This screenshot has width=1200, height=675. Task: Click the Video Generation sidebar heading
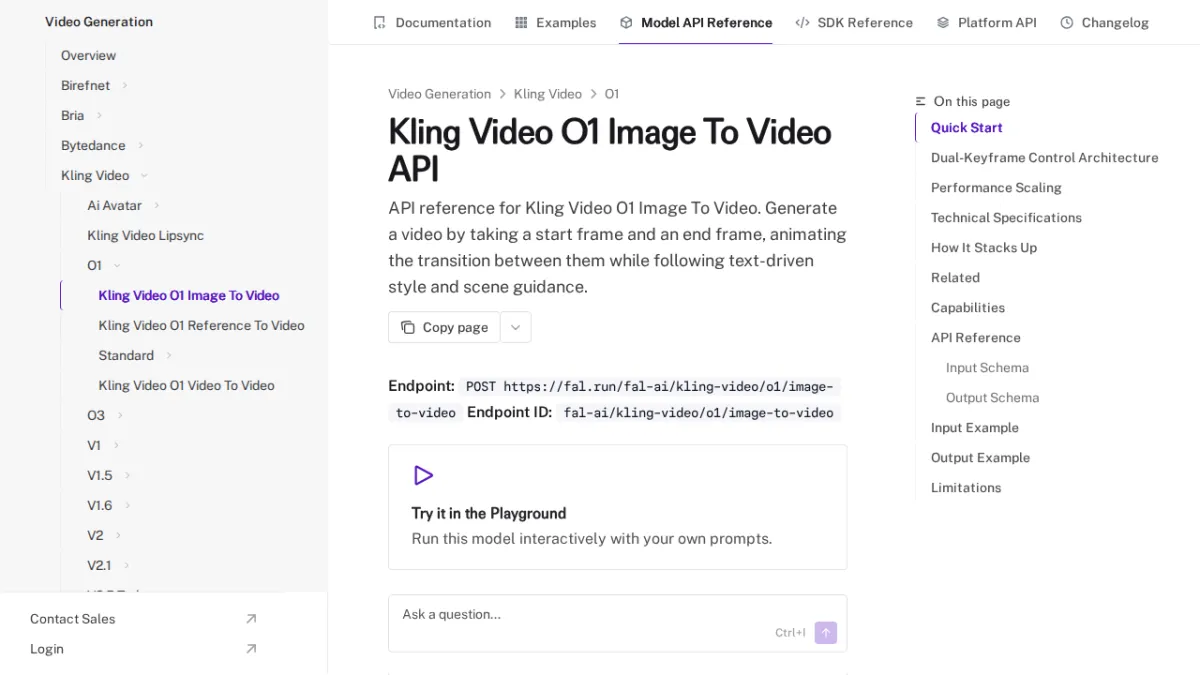point(99,21)
